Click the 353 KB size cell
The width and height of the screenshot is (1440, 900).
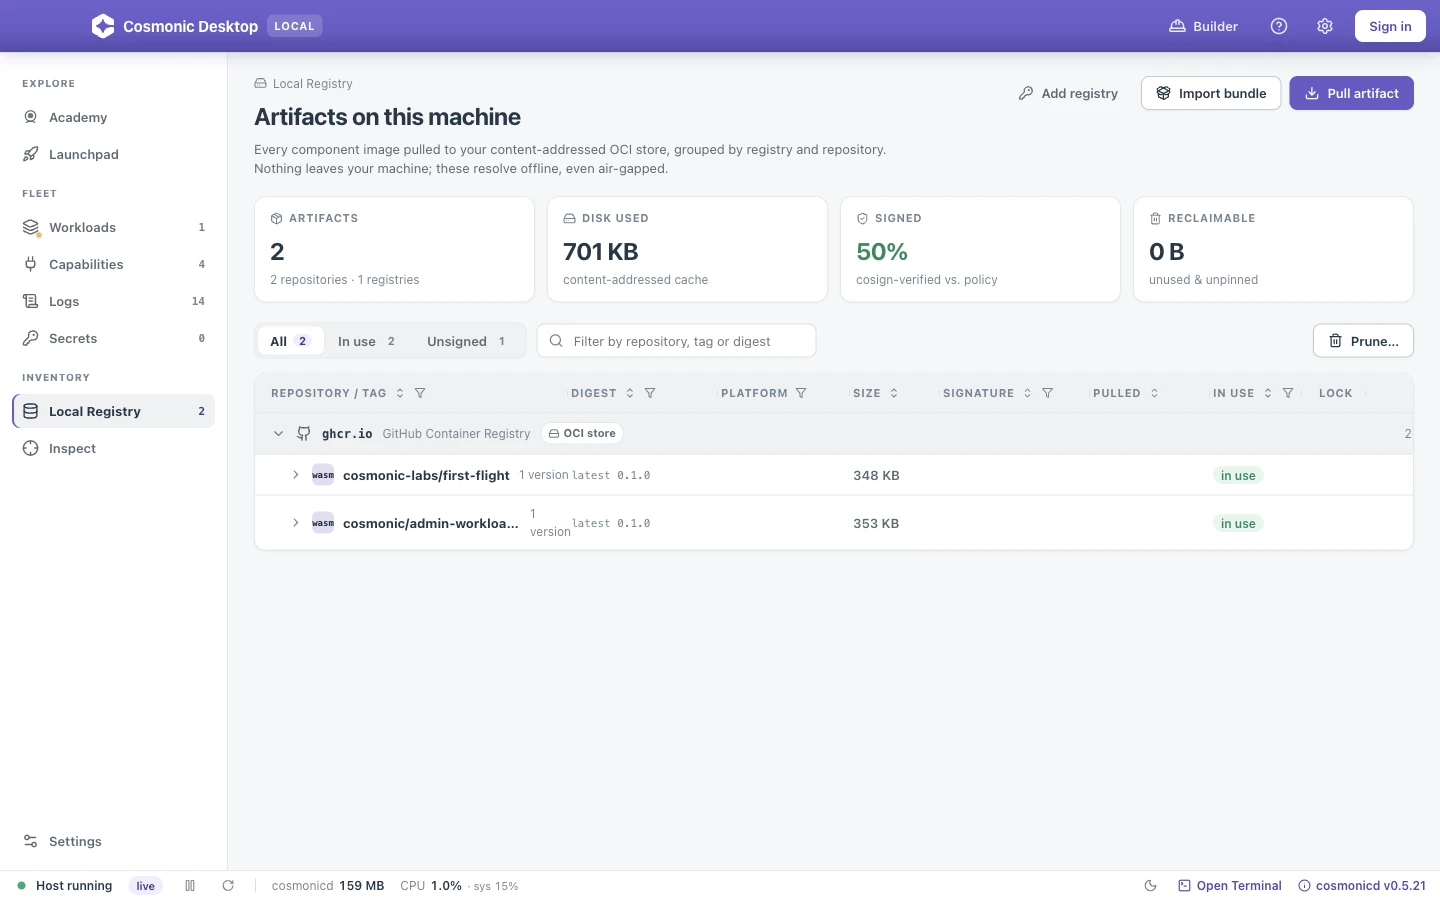(x=876, y=523)
